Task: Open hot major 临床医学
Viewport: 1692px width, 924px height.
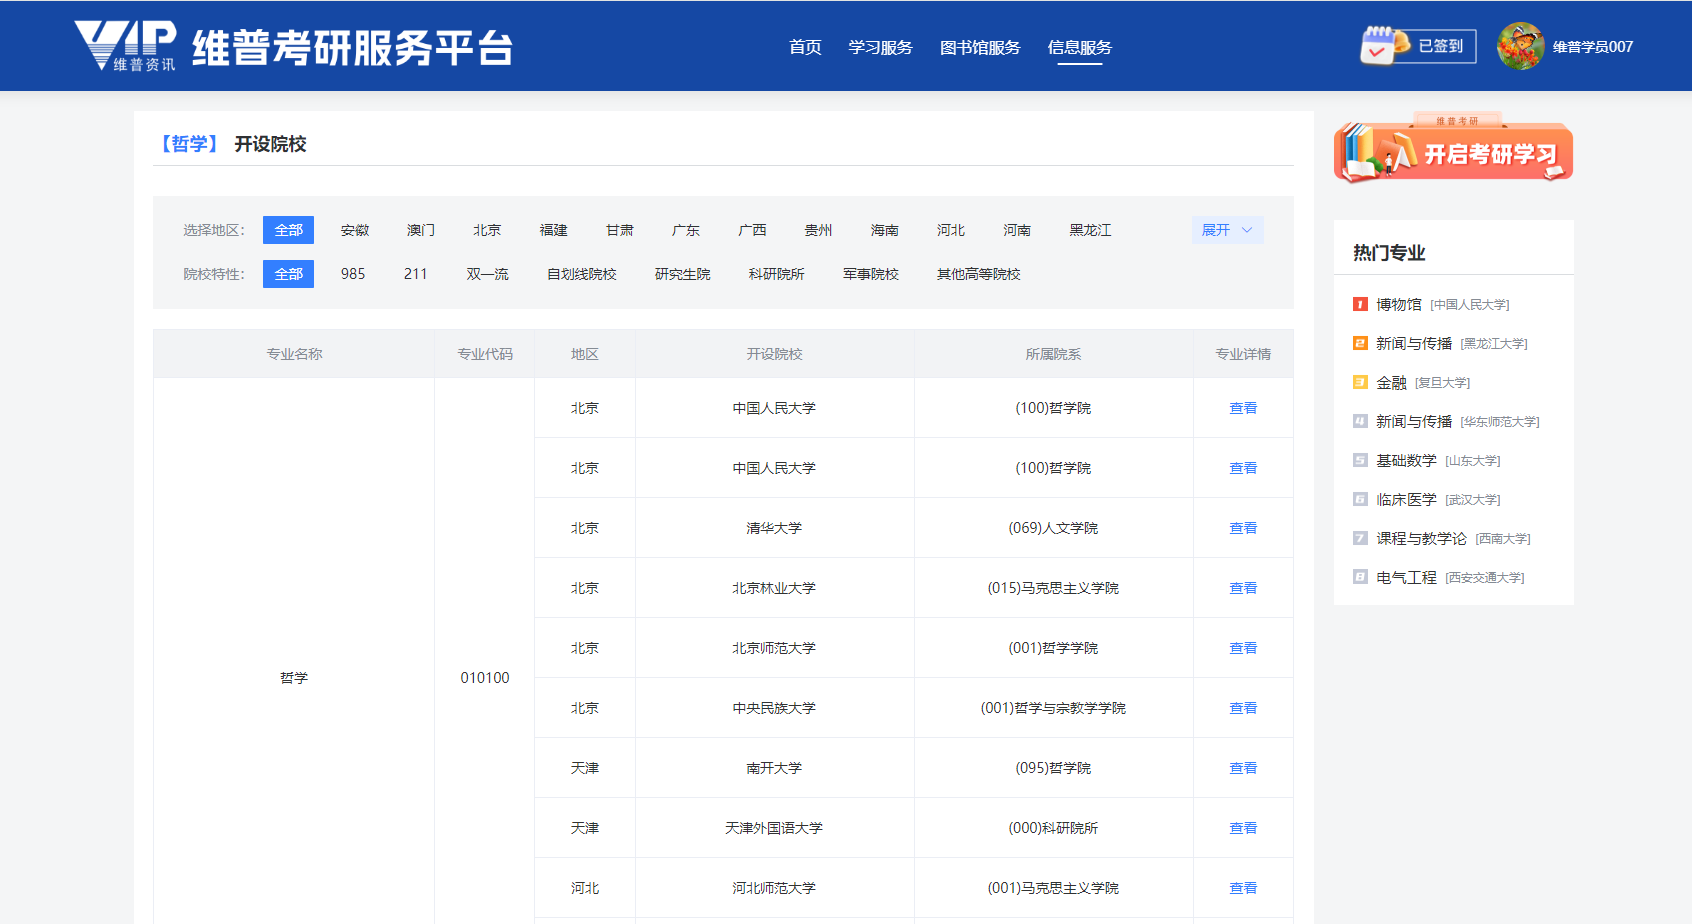Action: point(1406,499)
